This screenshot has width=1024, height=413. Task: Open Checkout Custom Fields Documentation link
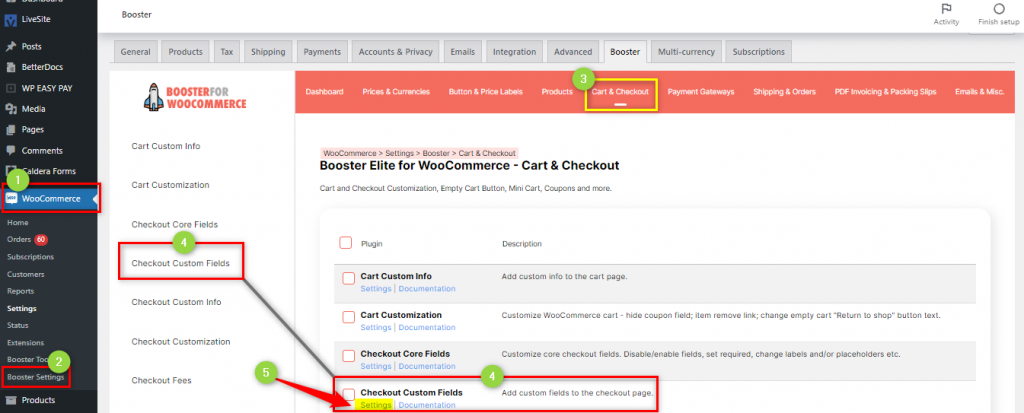[427, 405]
